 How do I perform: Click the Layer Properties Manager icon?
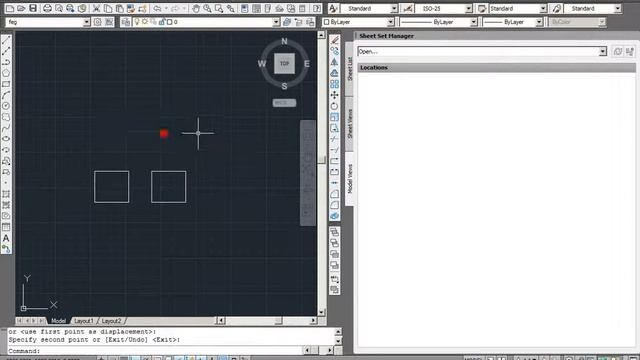(x=126, y=22)
